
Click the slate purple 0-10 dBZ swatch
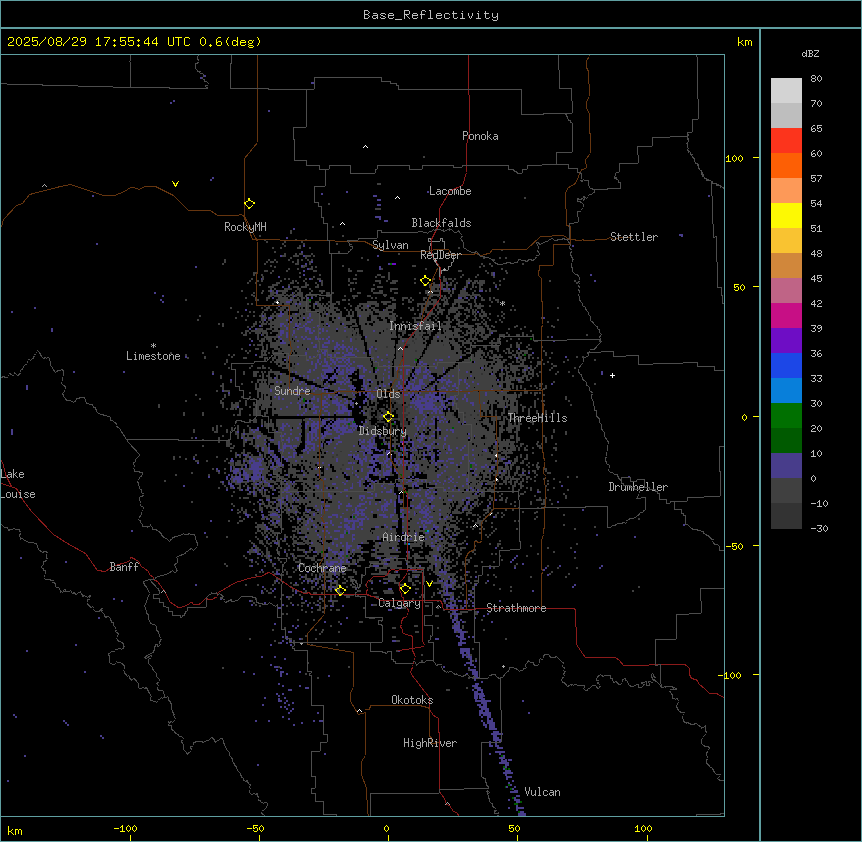[786, 466]
